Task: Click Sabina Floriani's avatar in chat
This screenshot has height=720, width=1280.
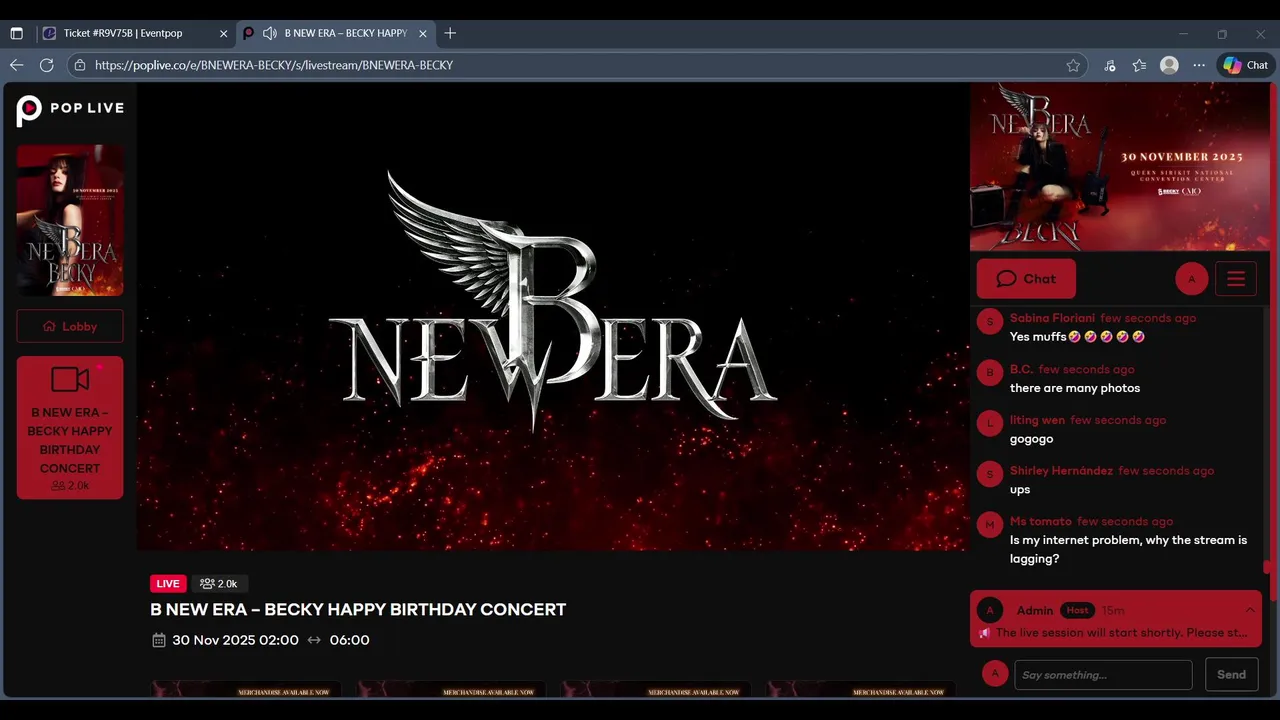Action: 989,321
